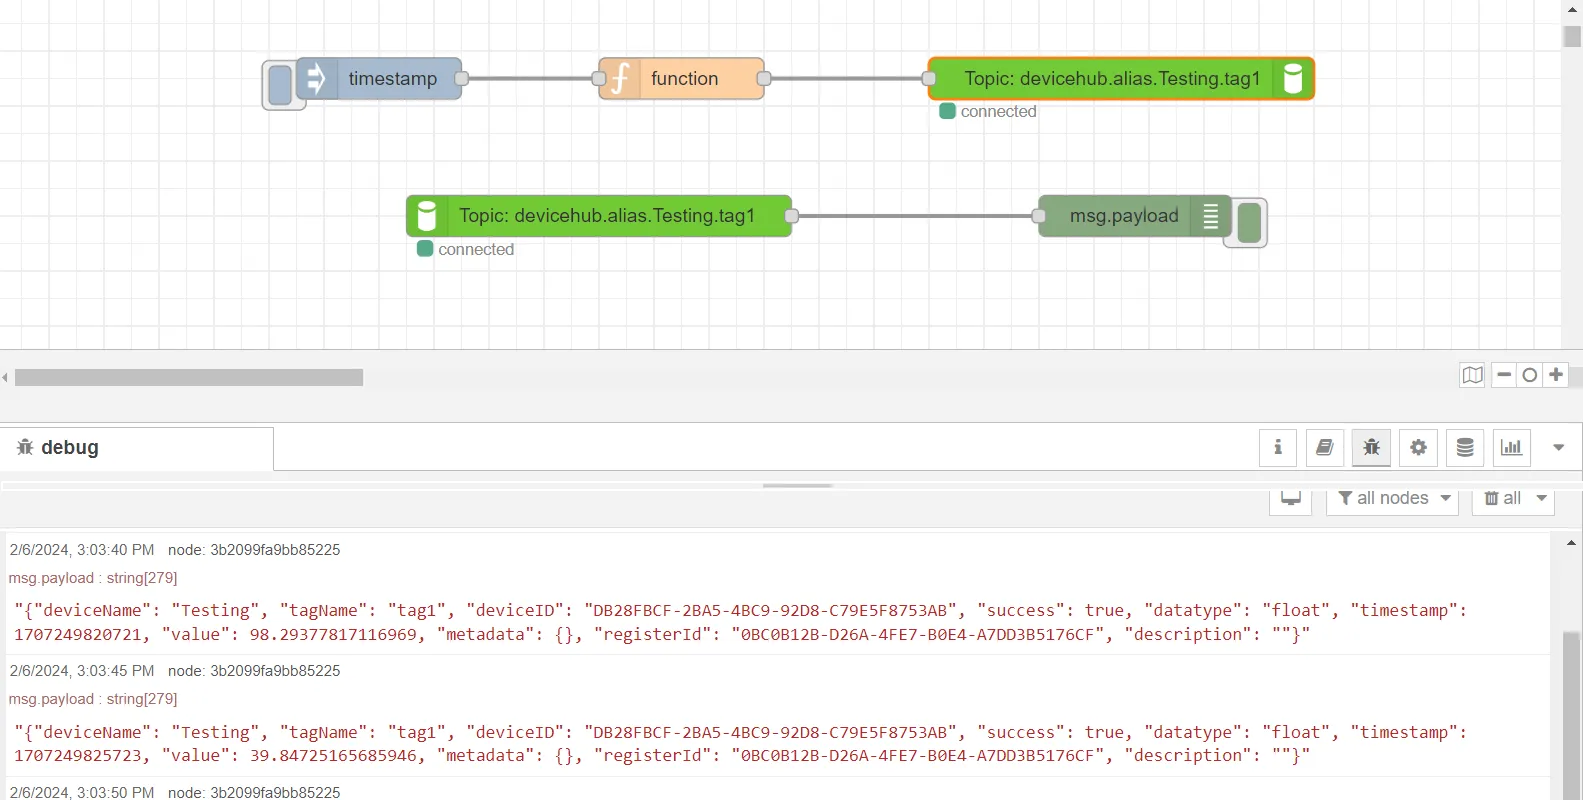Click the 'msg.payload : string[279]' label under 3:03:45 PM
Screen dimensions: 1583x800
click(x=93, y=699)
